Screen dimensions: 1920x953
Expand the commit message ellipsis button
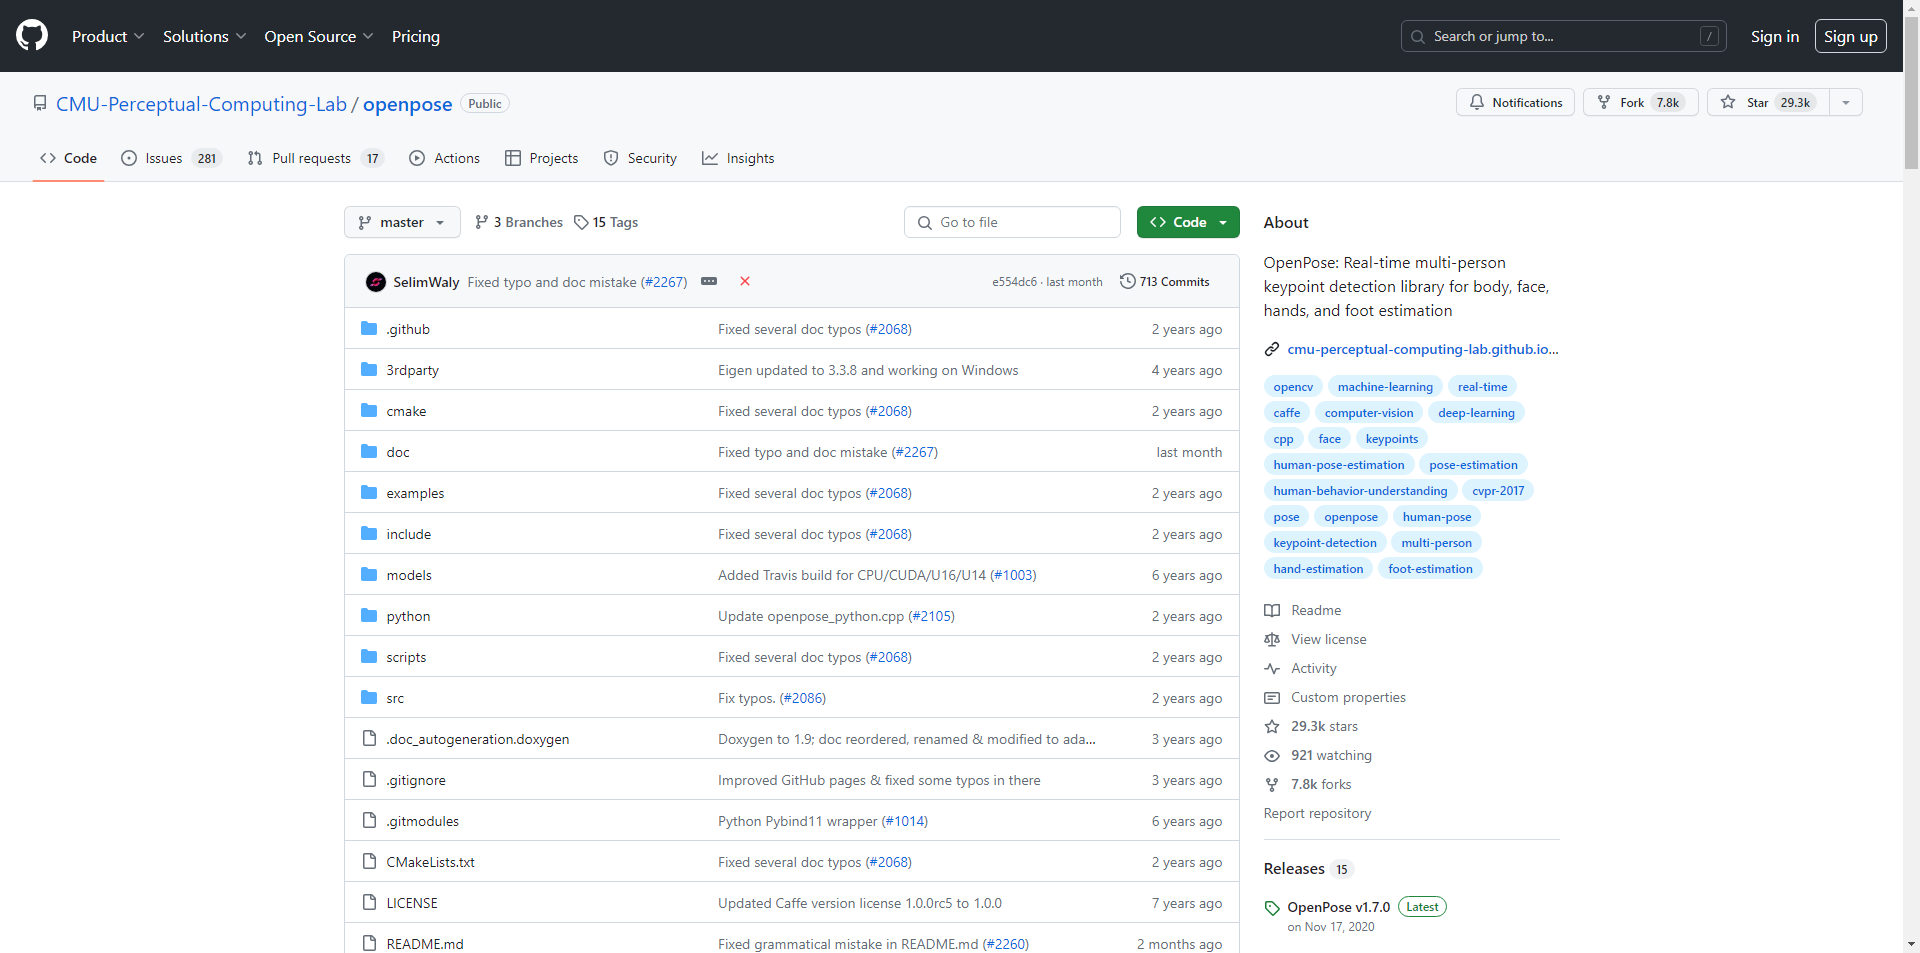tap(709, 281)
